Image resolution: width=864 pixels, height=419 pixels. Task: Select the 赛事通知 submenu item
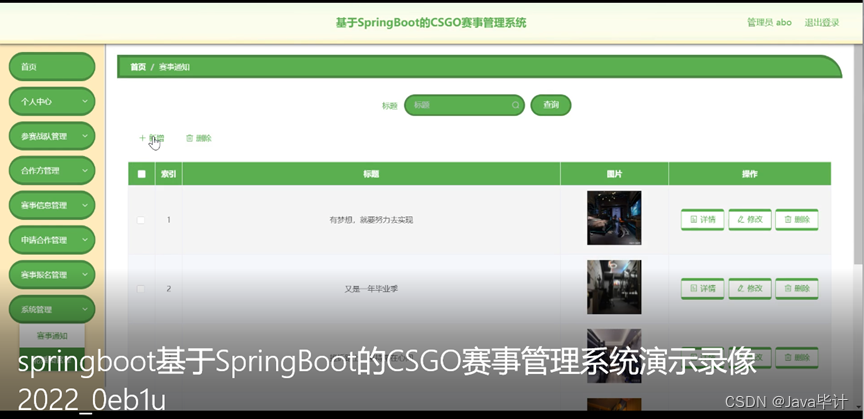52,336
